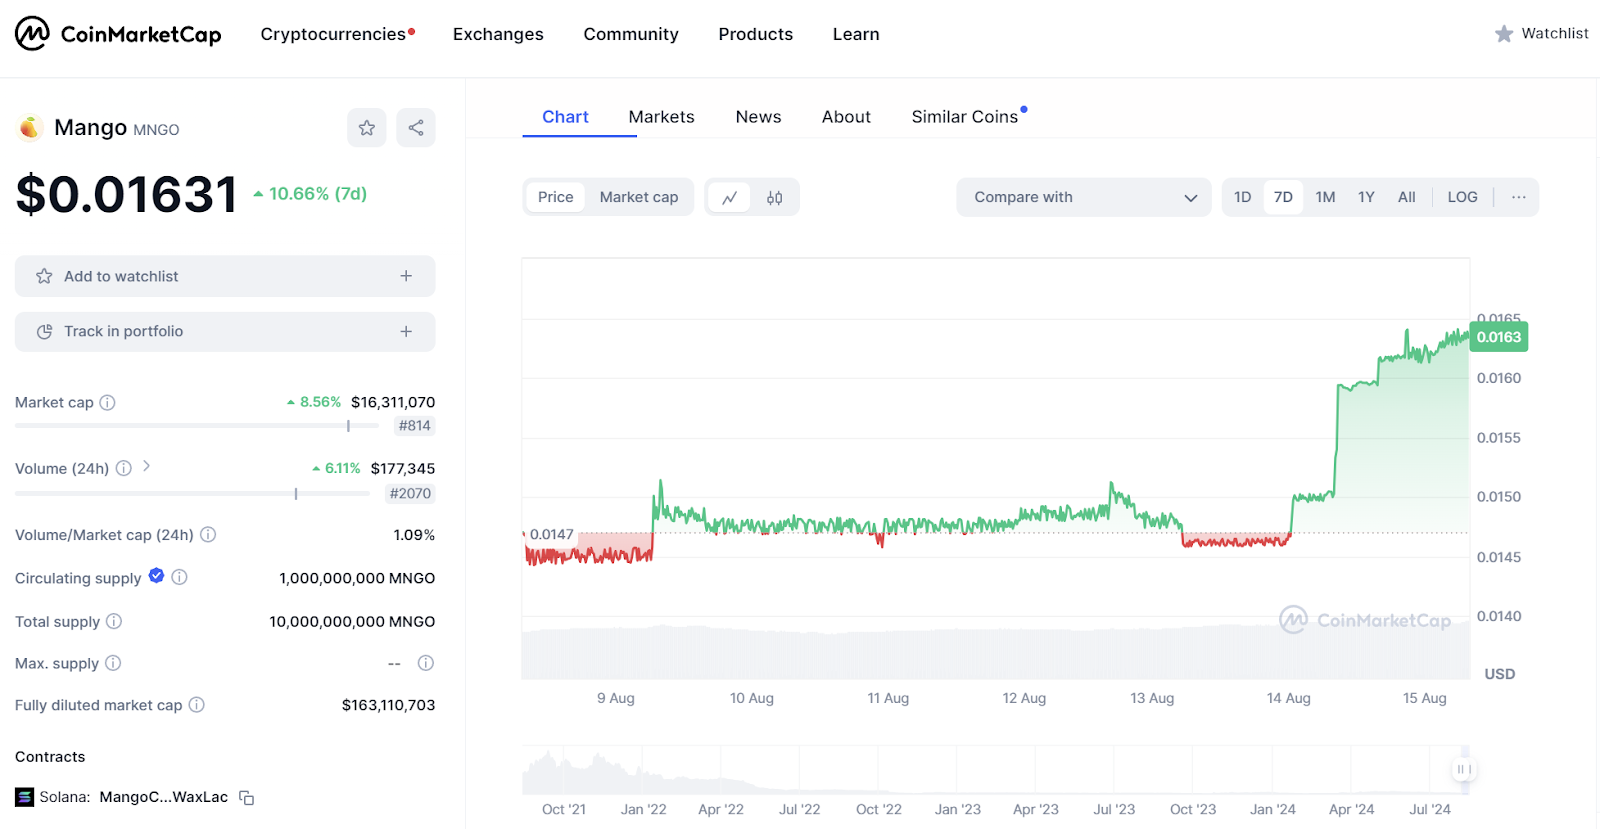Switch to candlestick chart view icon
1600x829 pixels.
[x=774, y=198]
